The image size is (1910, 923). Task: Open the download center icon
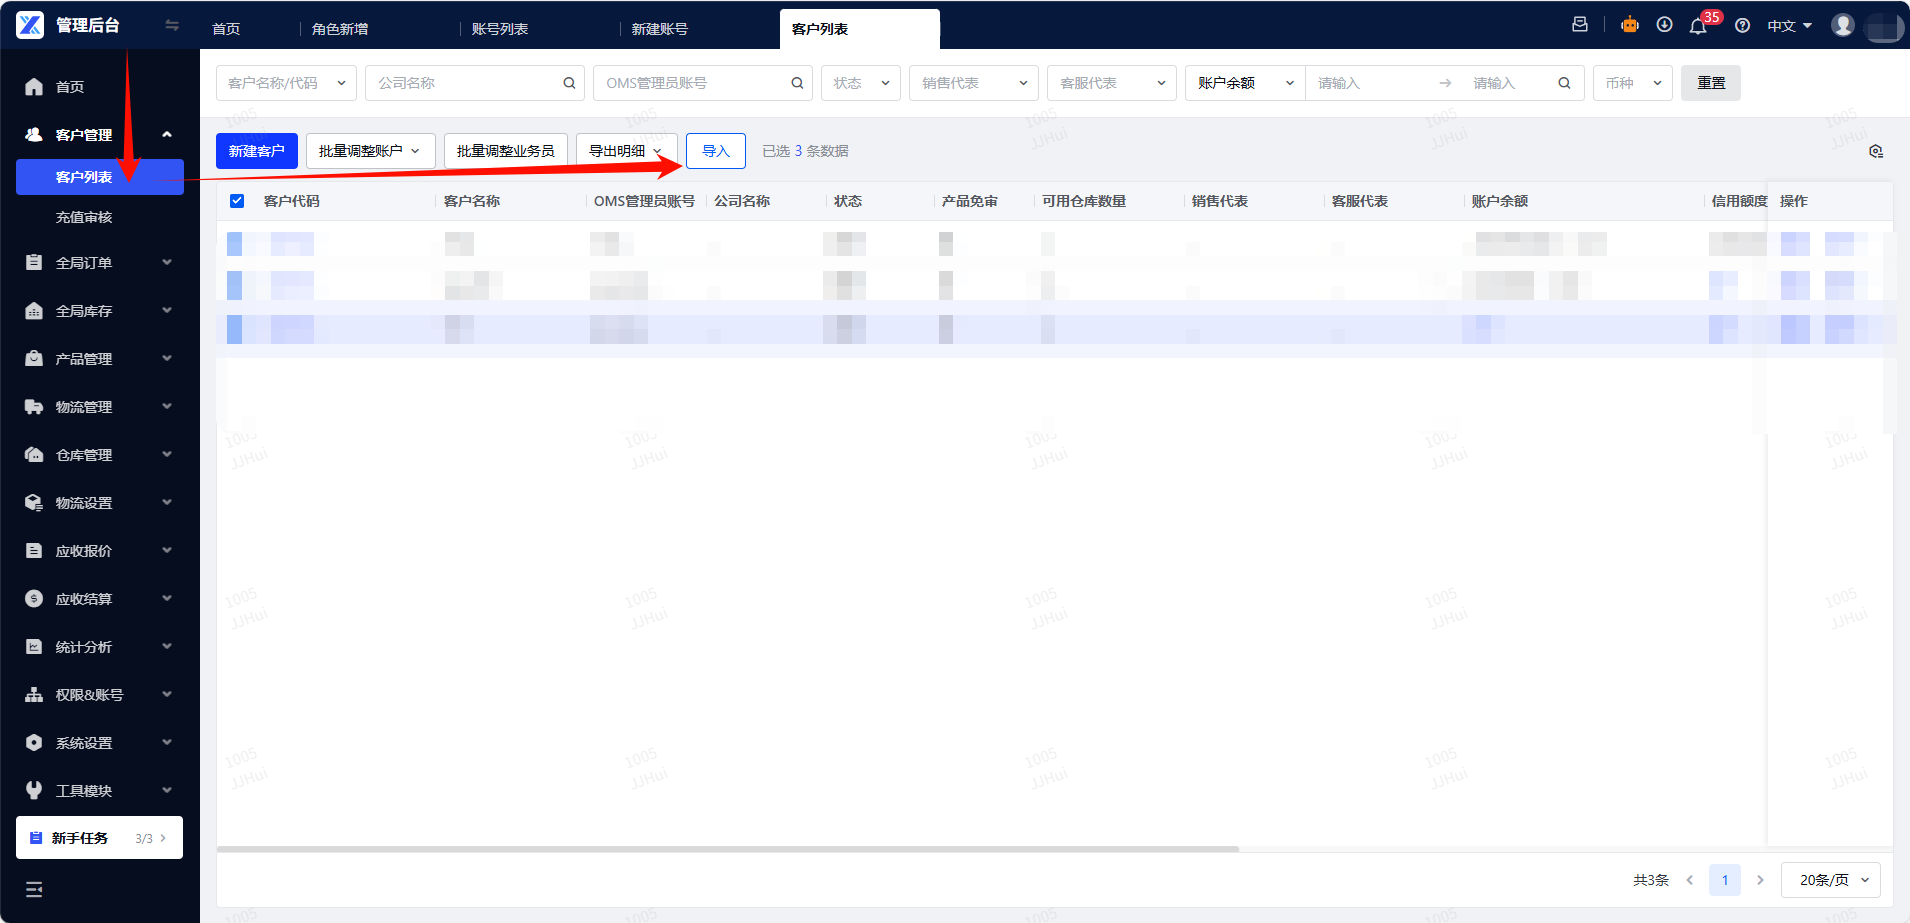[1664, 25]
